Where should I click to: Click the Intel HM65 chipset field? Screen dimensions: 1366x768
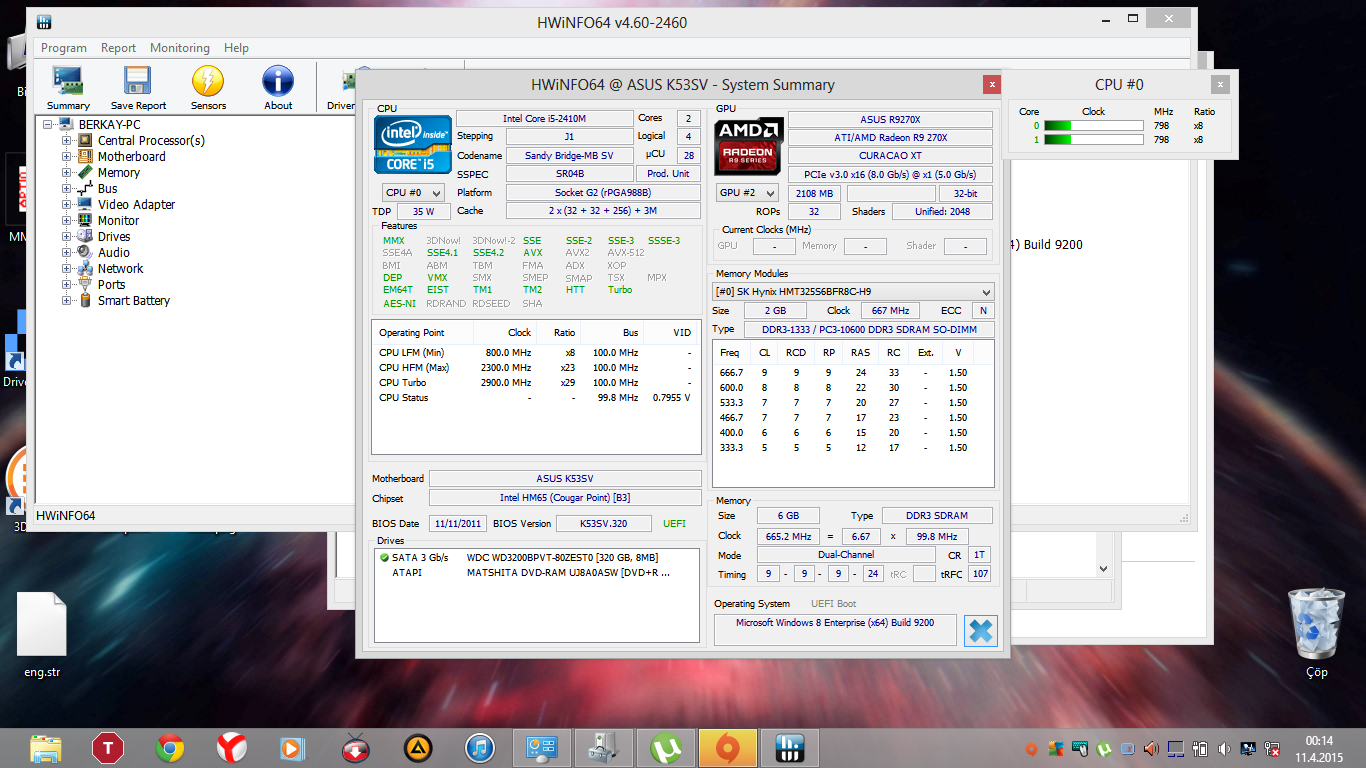565,497
